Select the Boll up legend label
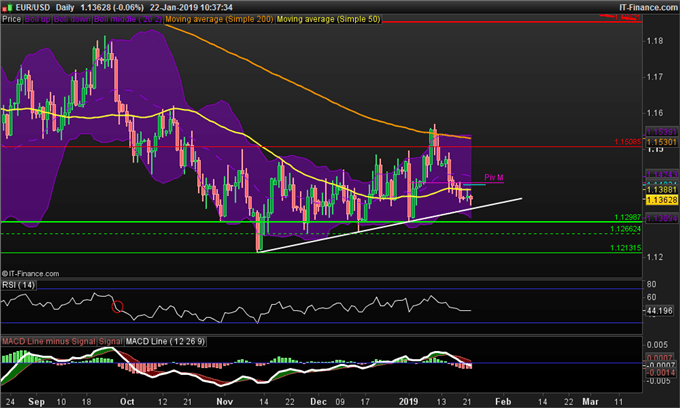 click(38, 19)
